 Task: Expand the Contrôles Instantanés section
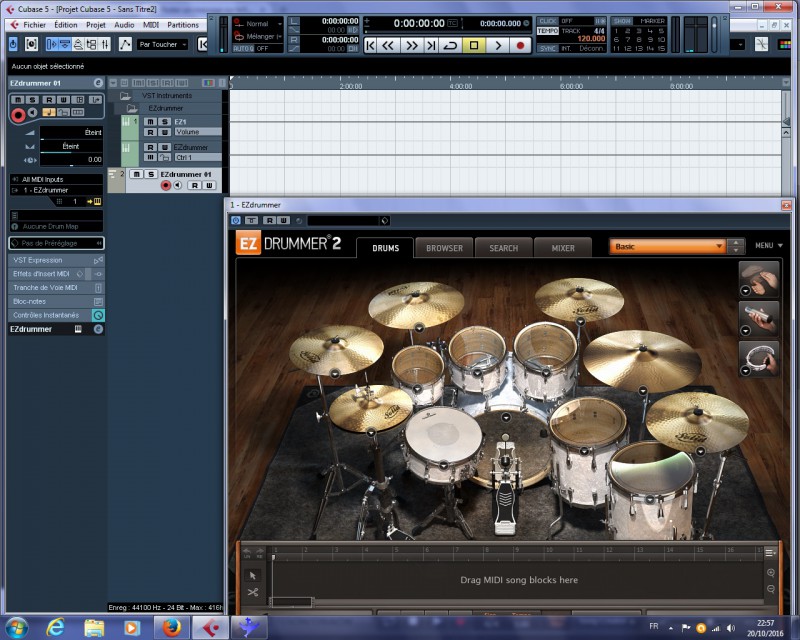[x=56, y=315]
